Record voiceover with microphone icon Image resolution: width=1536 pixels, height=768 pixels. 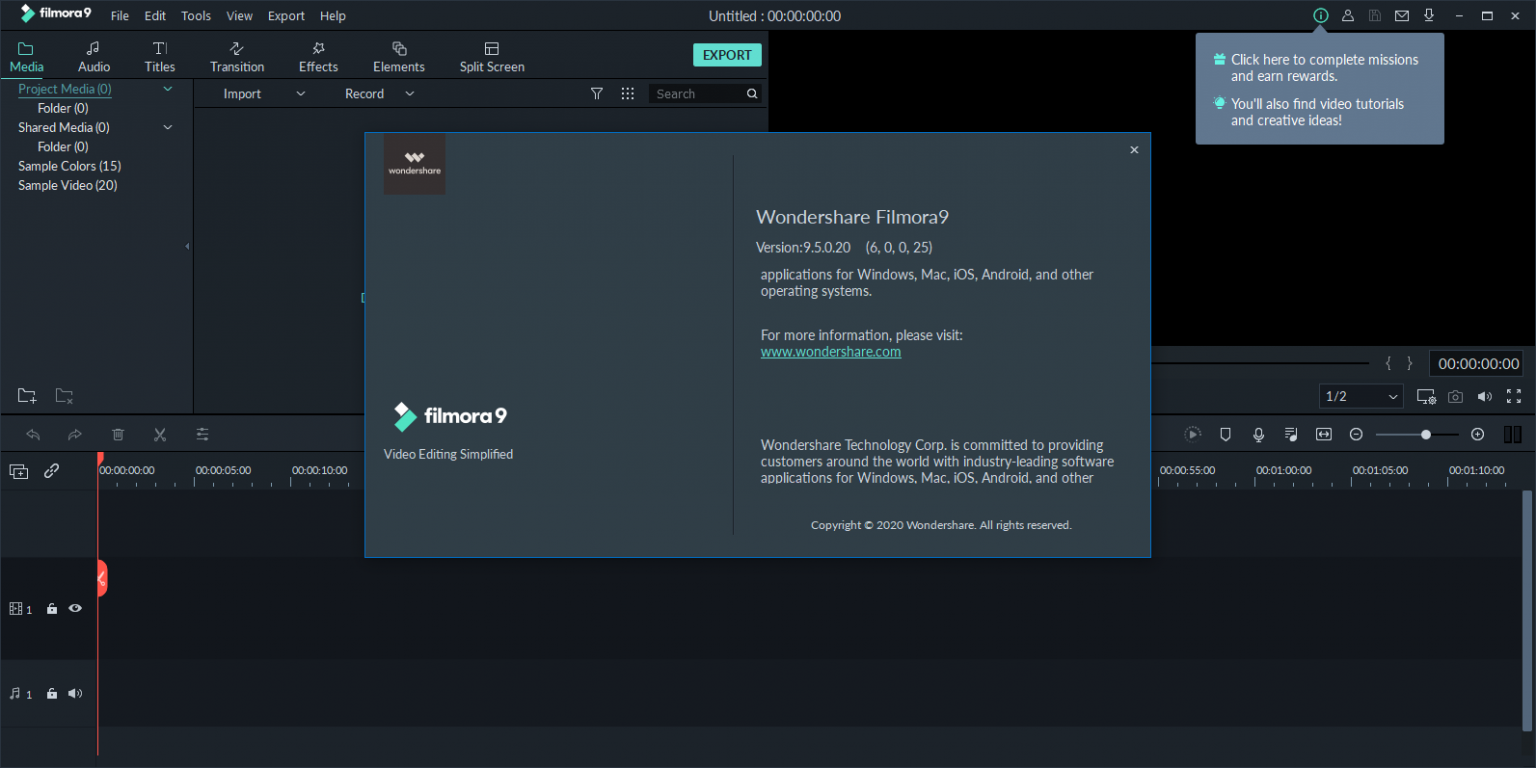pos(1259,434)
